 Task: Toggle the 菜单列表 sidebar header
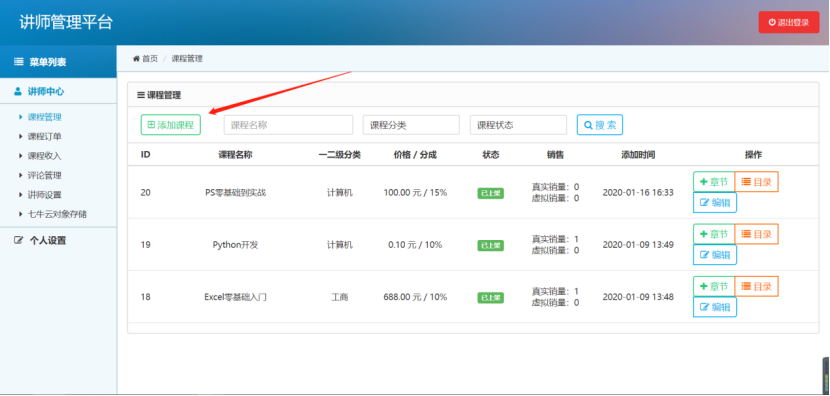58,62
